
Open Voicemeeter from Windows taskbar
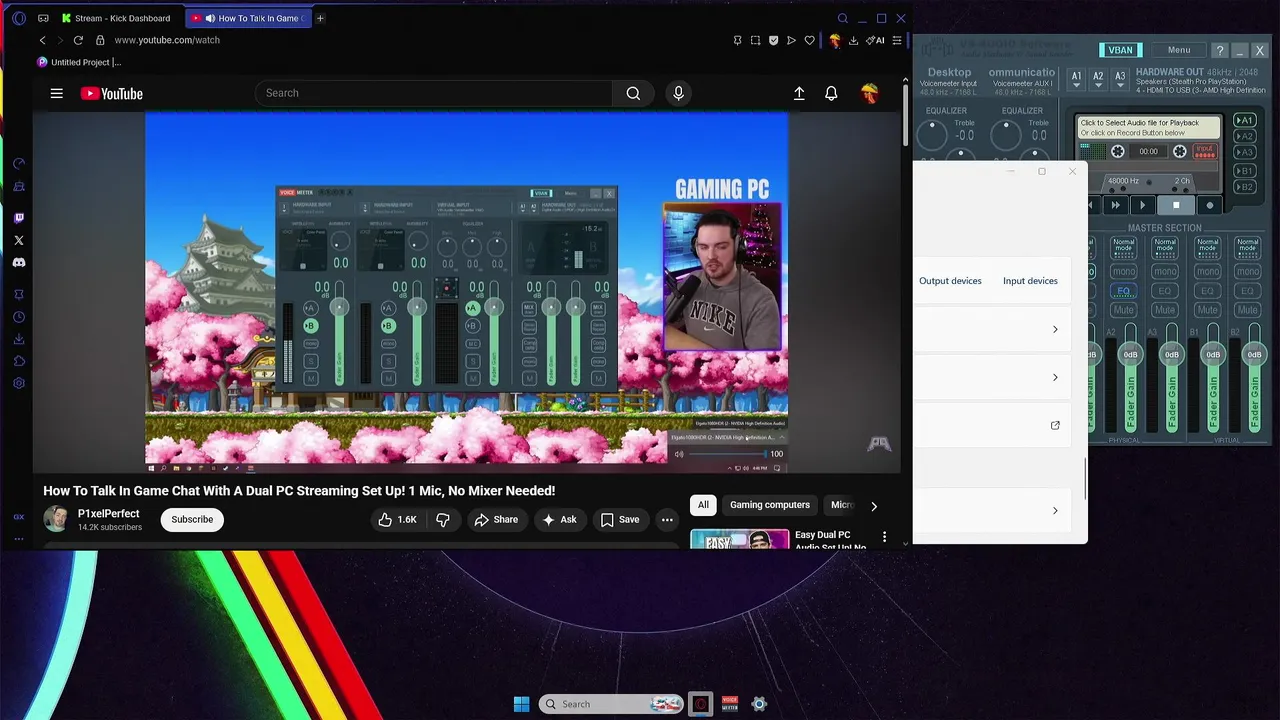730,704
